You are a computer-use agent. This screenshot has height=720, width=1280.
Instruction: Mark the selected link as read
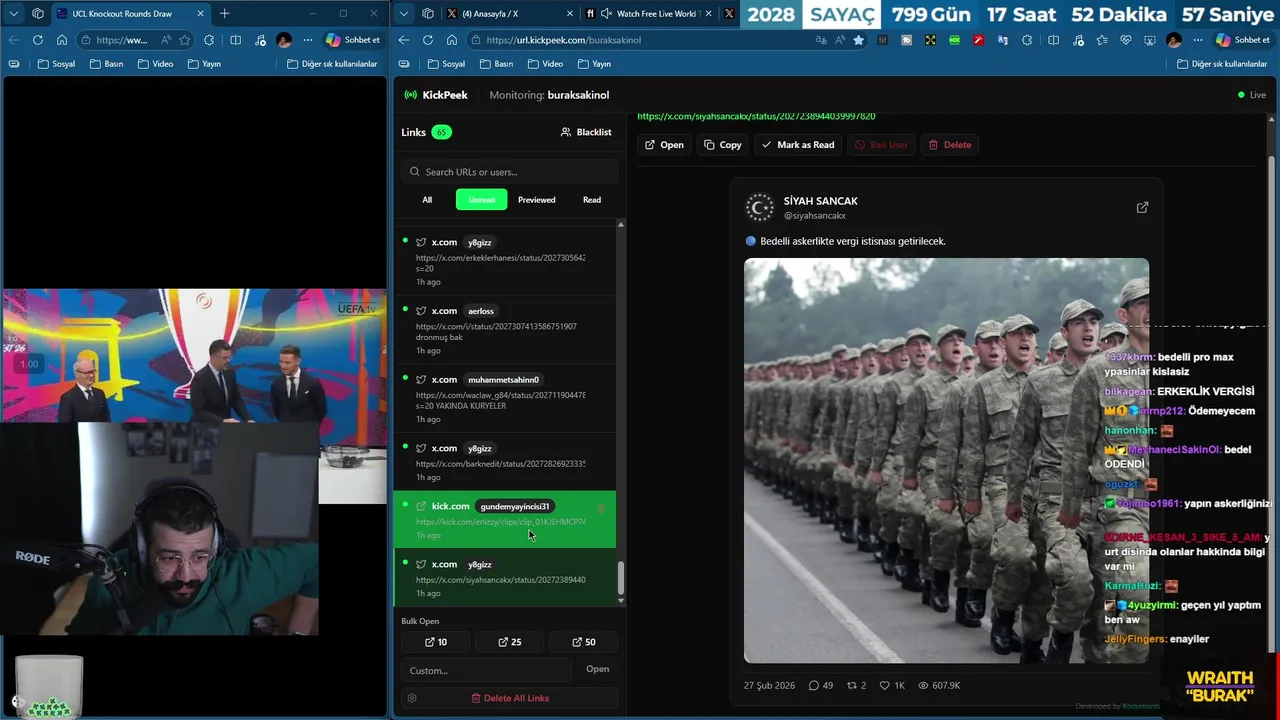(797, 145)
